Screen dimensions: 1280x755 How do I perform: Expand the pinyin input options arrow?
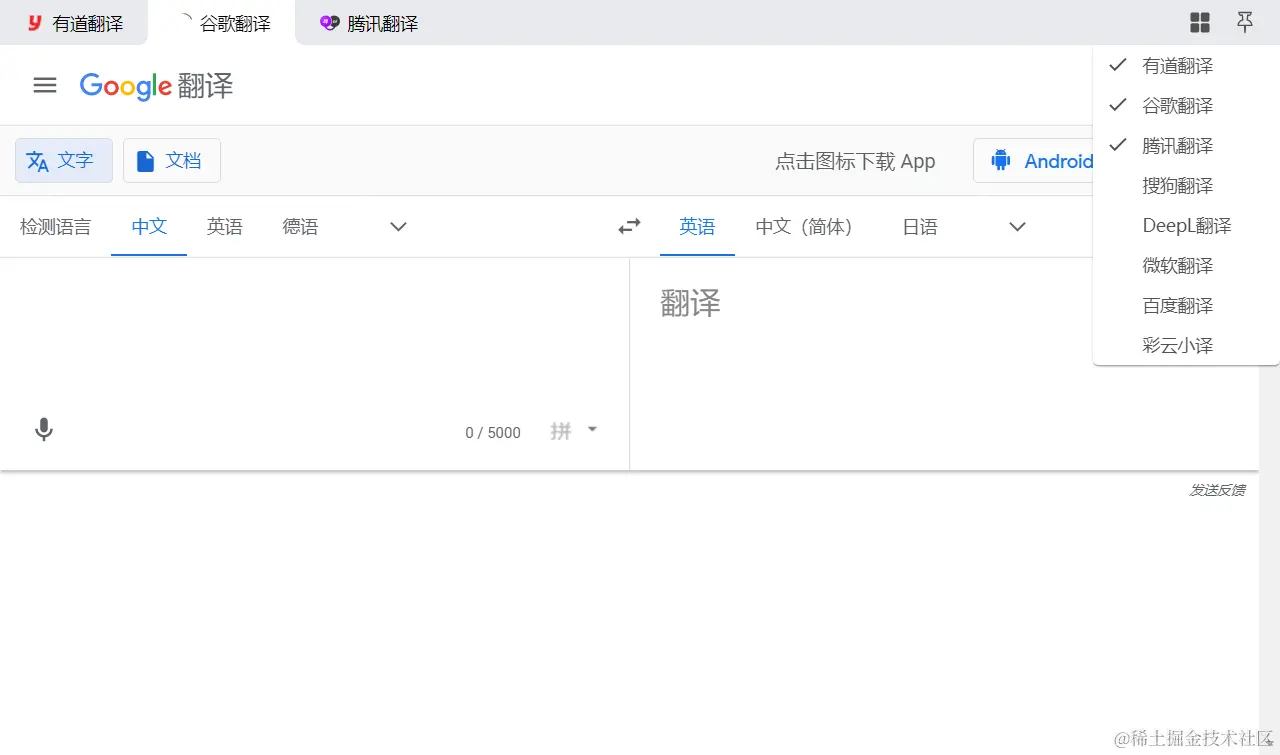592,429
